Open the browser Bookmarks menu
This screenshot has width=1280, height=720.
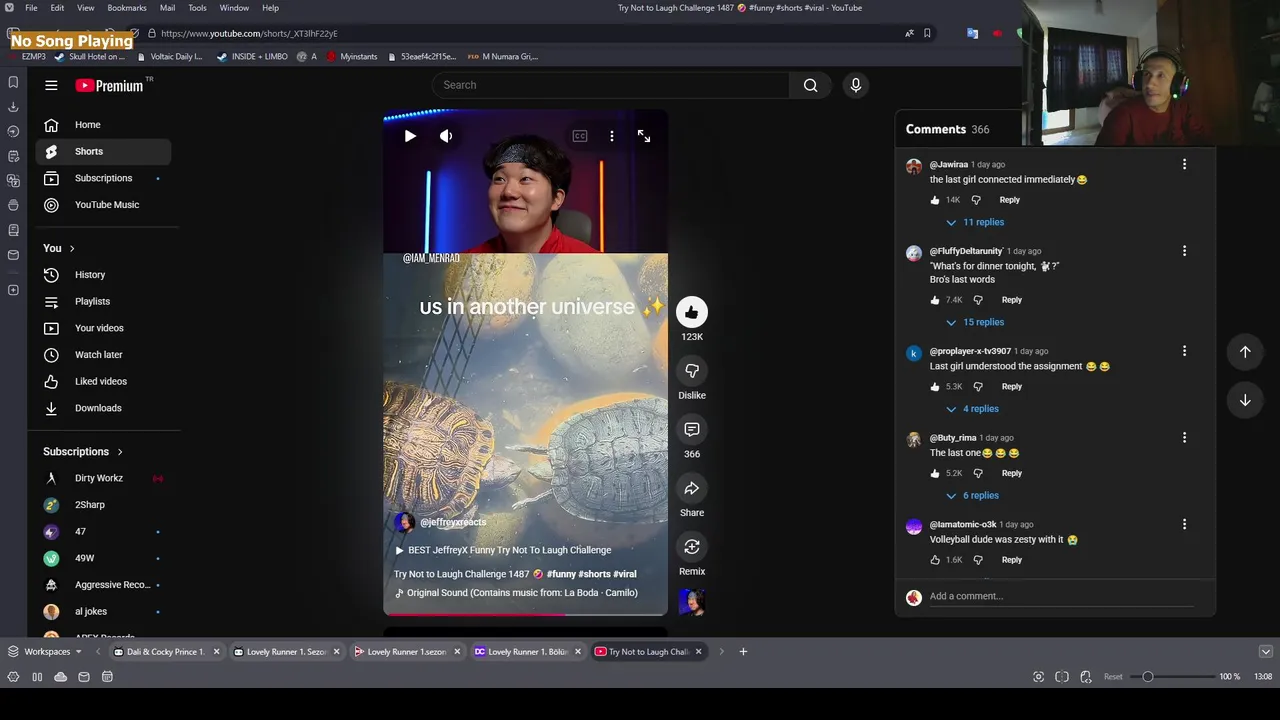click(127, 8)
